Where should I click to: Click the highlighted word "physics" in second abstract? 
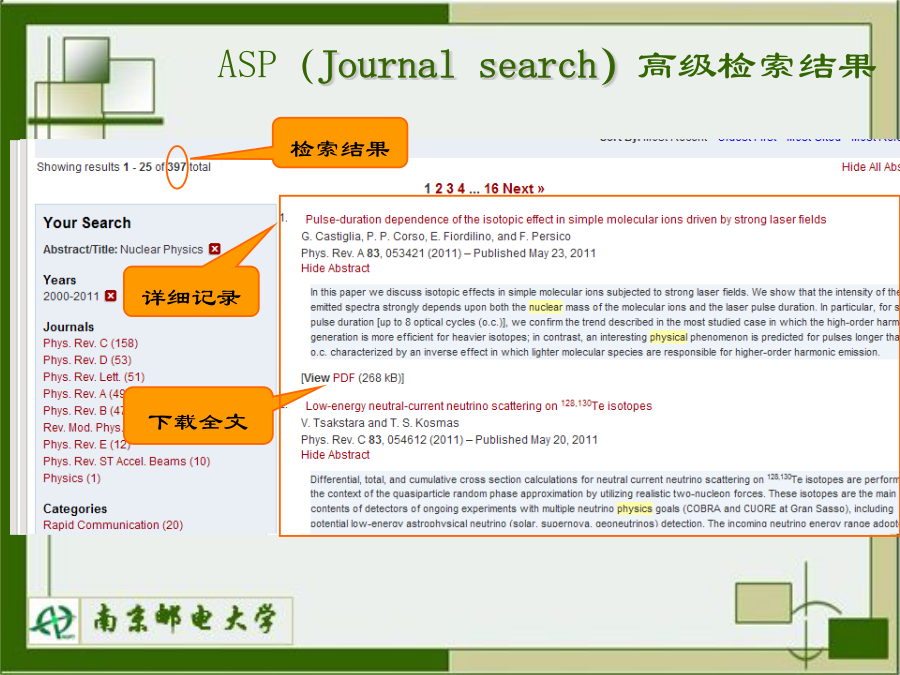coord(634,509)
